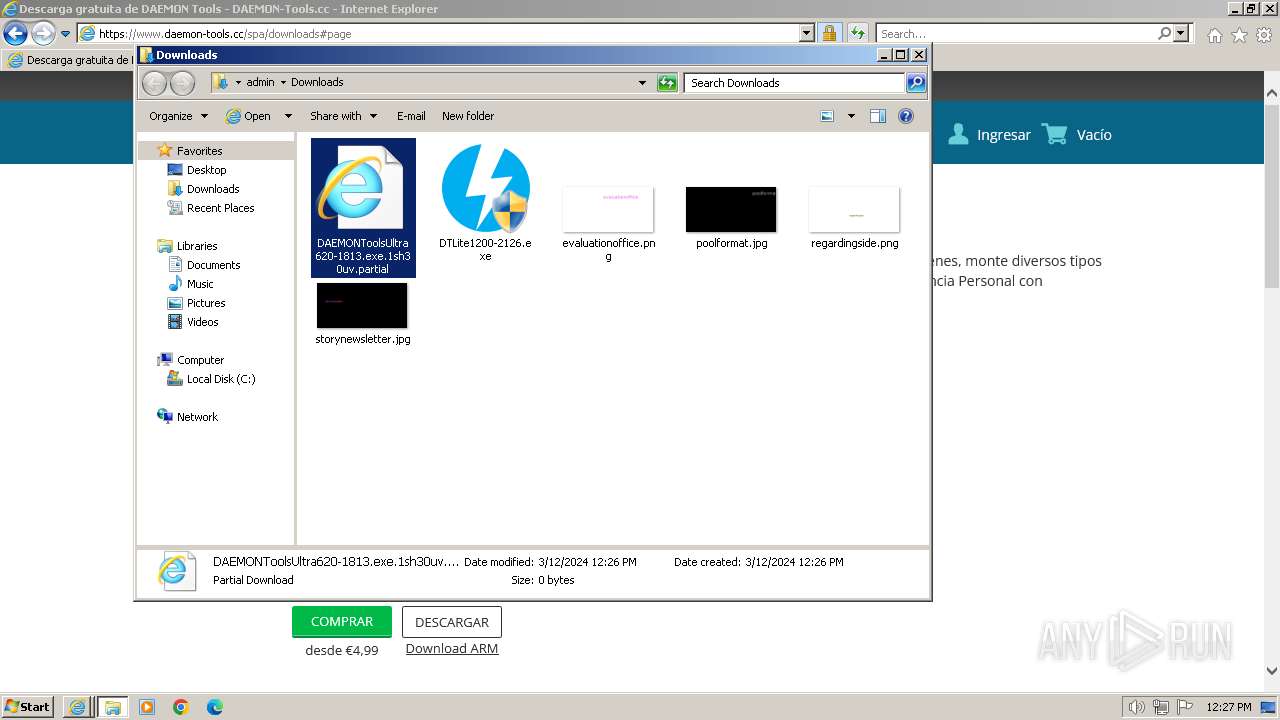Viewport: 1280px width, 720px height.
Task: Launch Microsoft Edge from the taskbar
Action: pos(215,707)
